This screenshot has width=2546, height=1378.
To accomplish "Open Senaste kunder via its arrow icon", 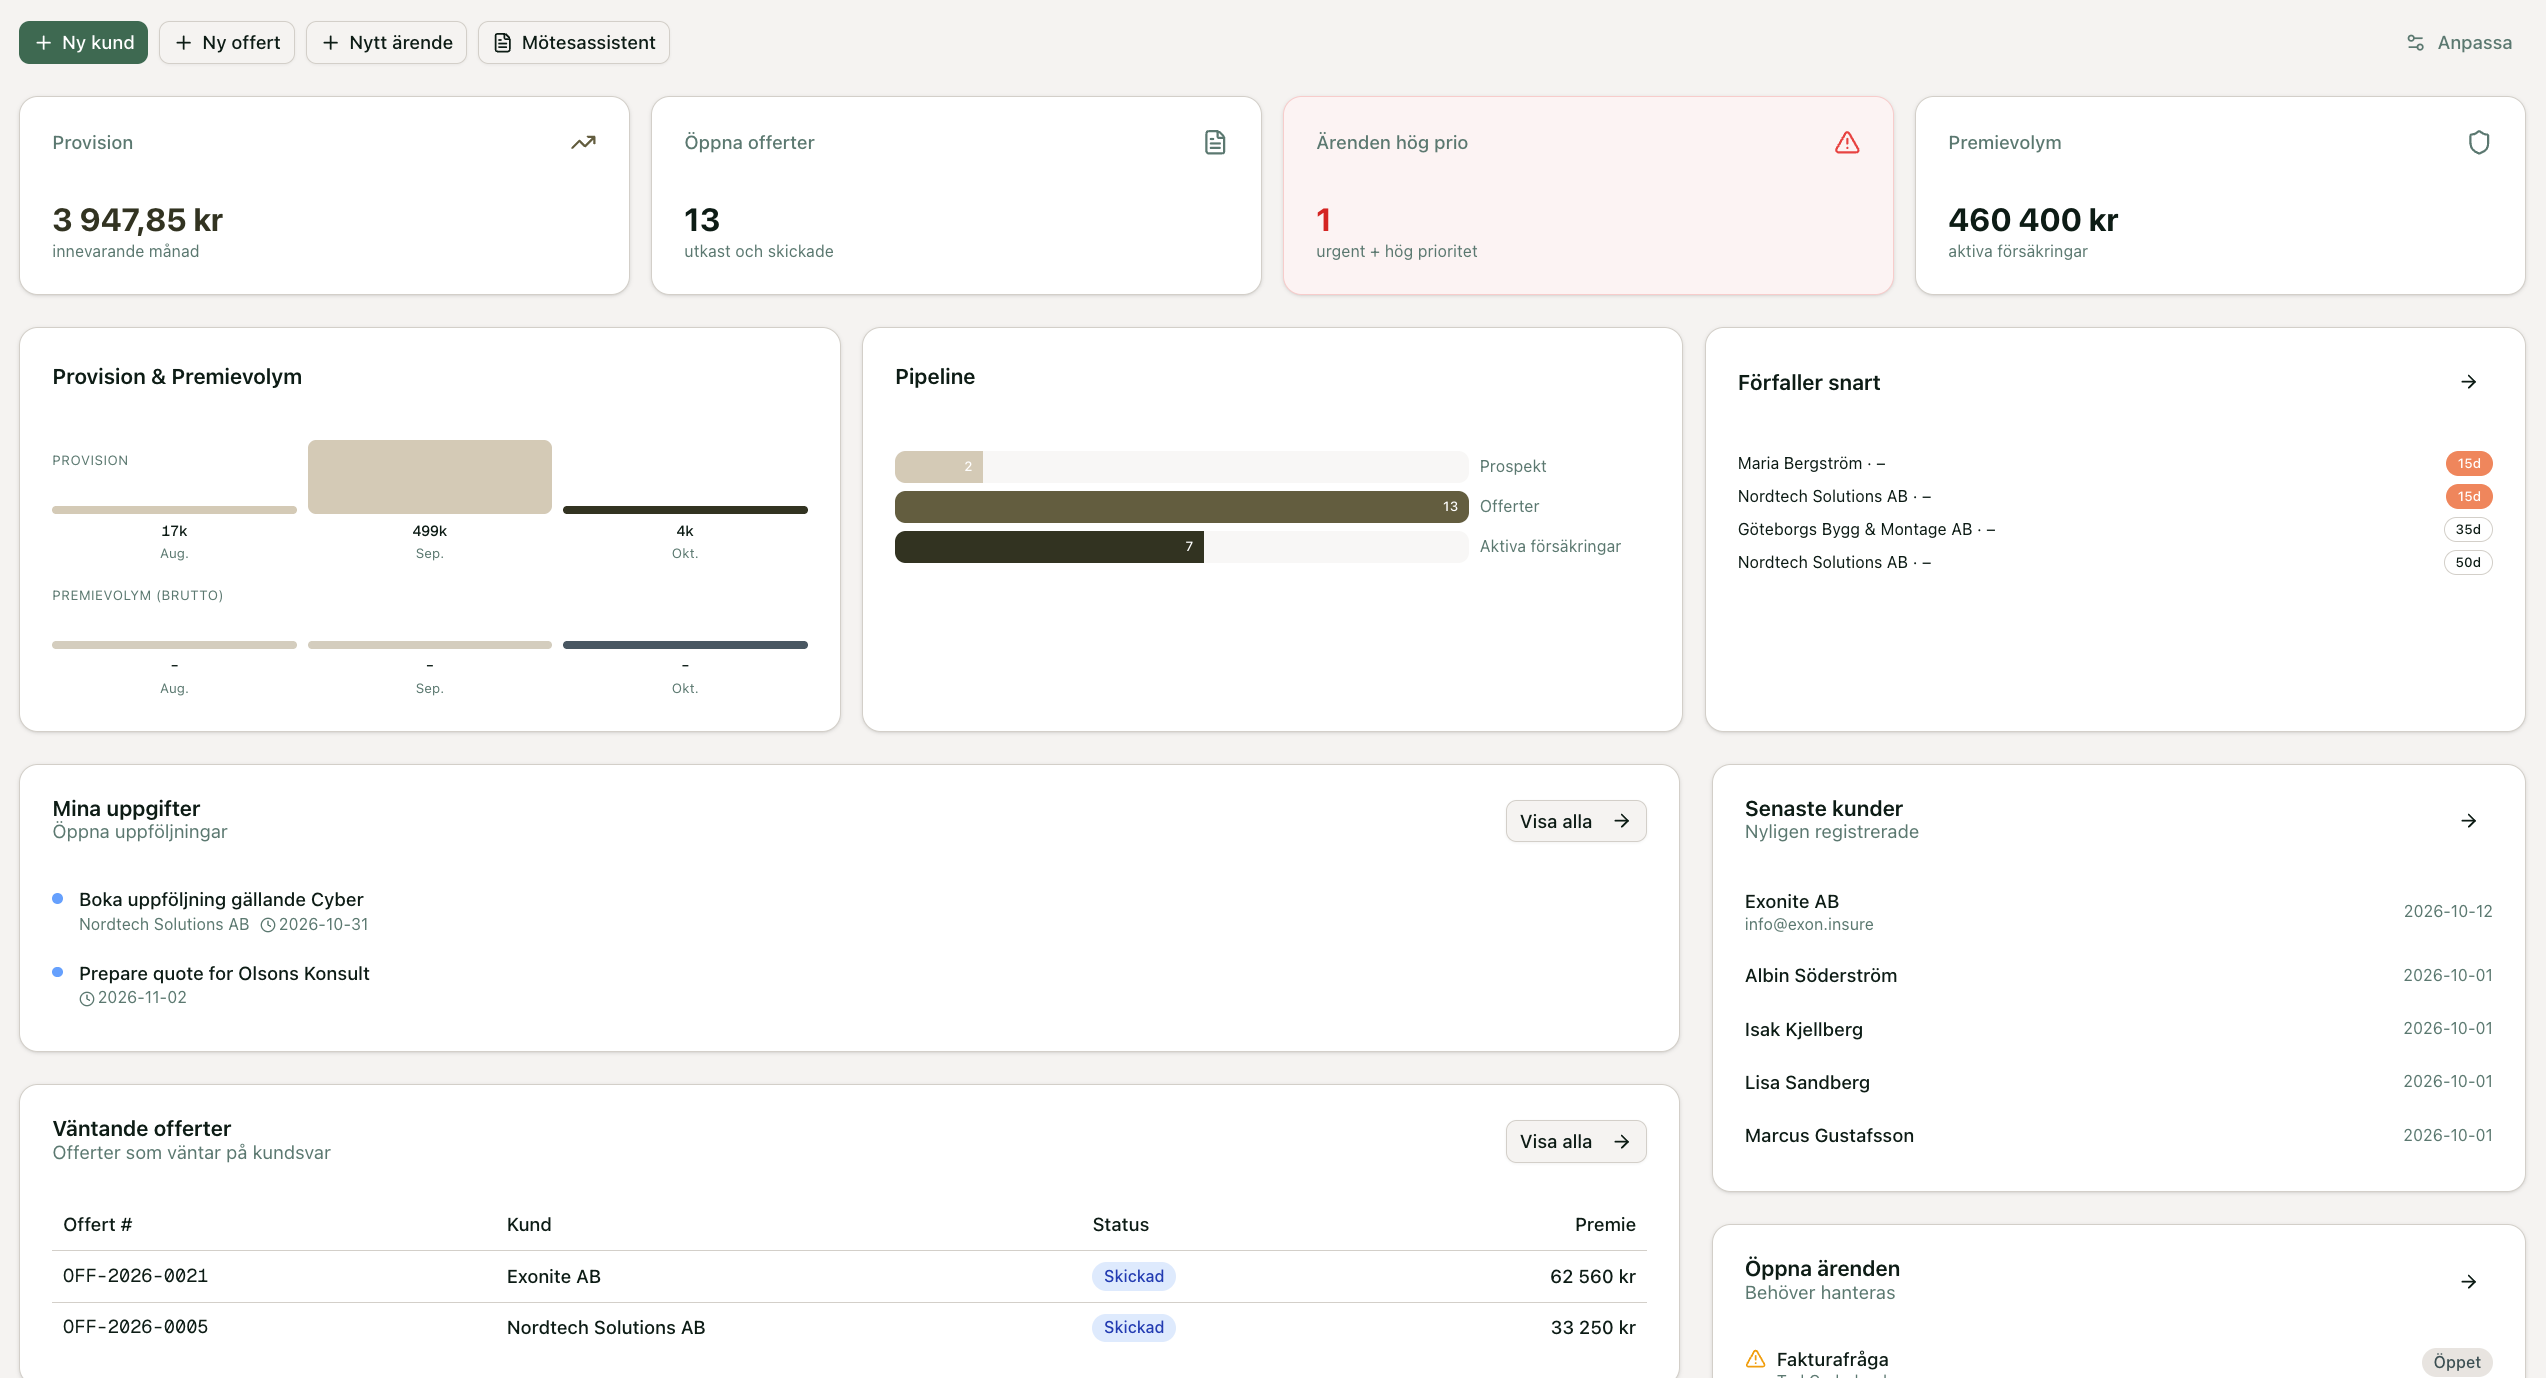I will click(x=2469, y=821).
